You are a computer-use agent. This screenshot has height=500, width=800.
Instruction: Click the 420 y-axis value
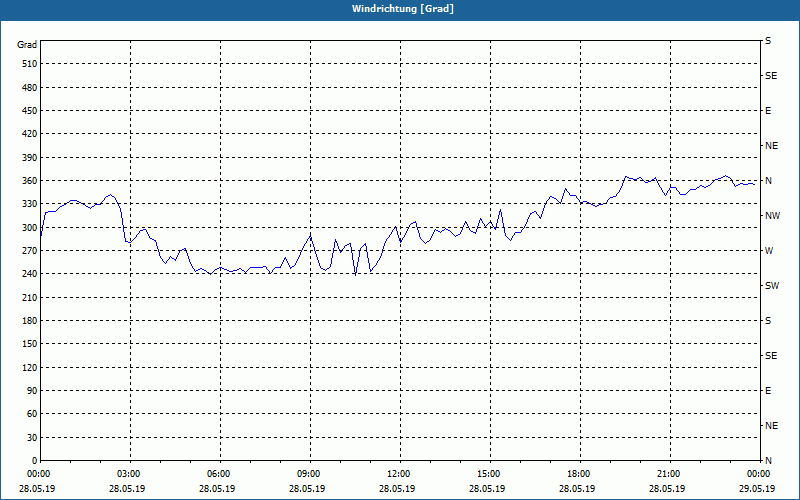pos(30,134)
